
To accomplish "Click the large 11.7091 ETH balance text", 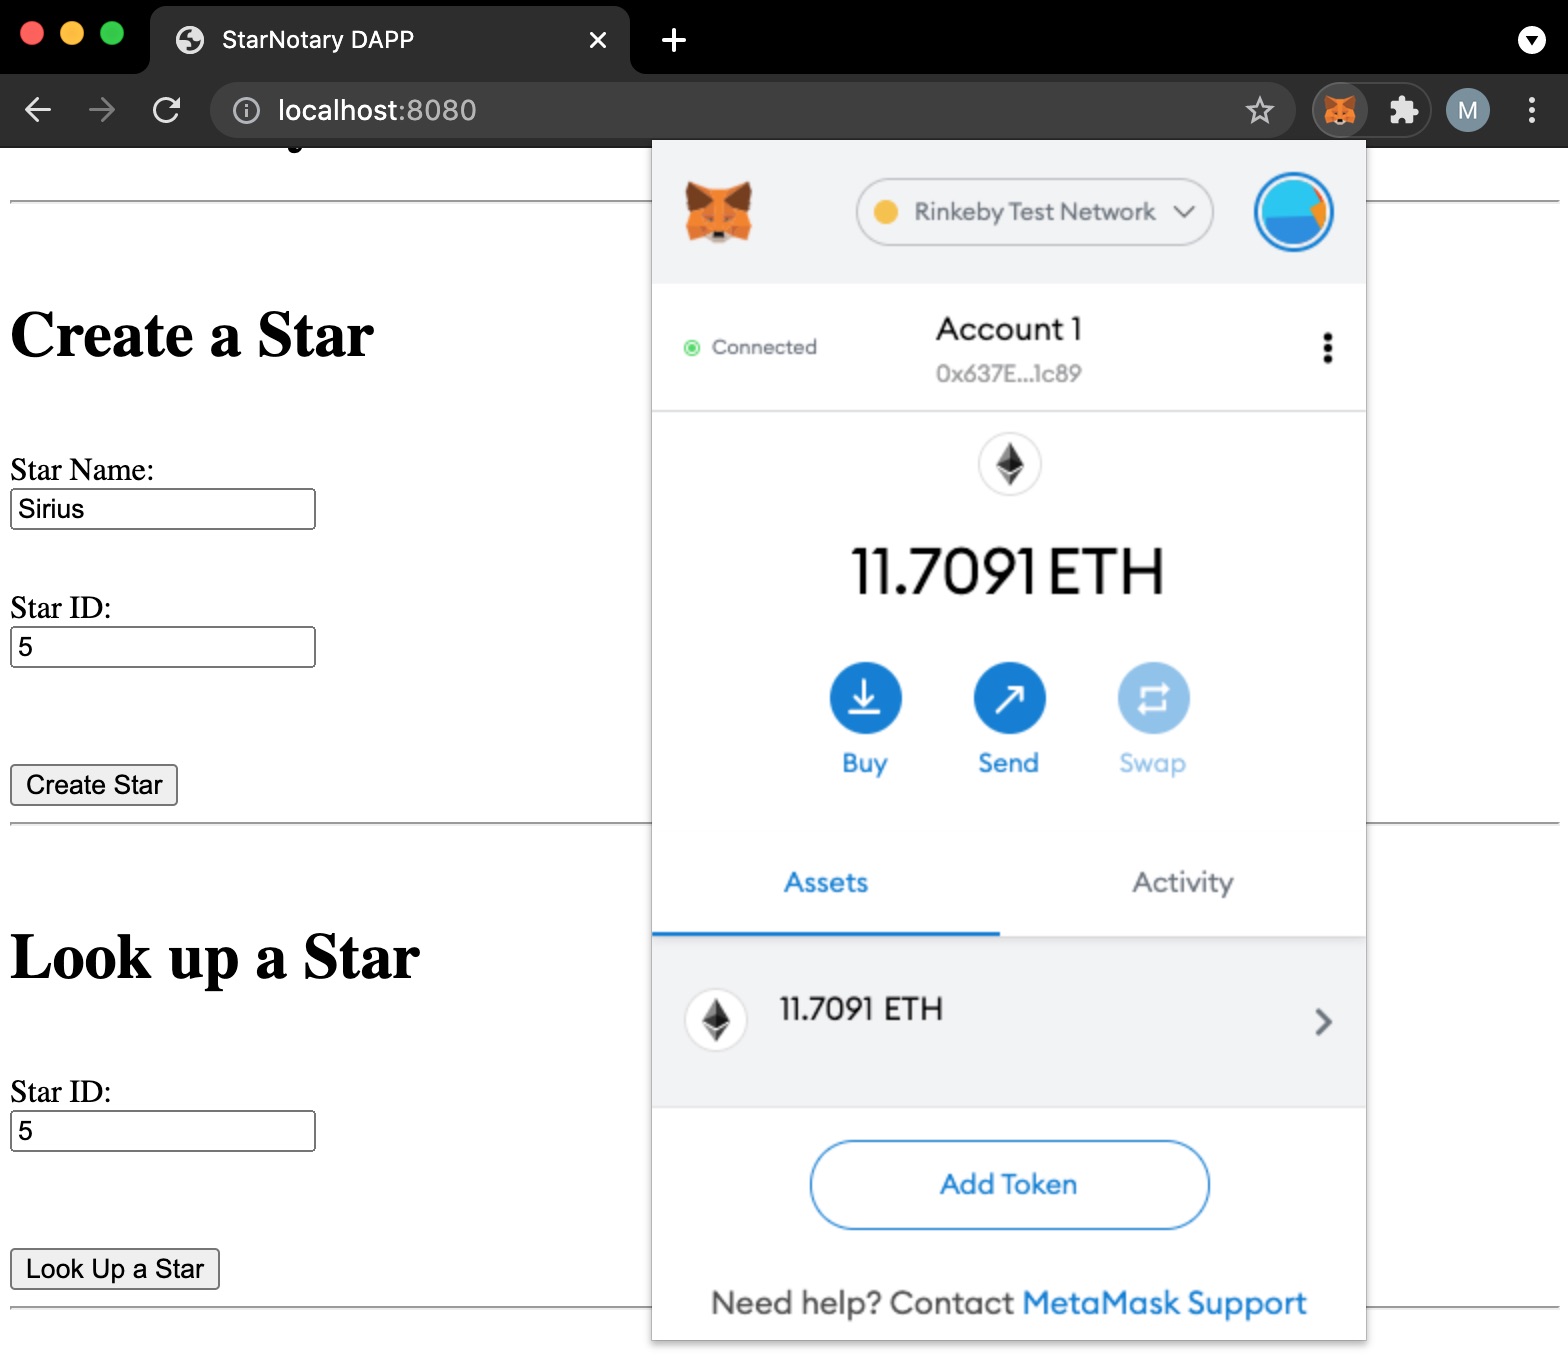I will 1008,572.
